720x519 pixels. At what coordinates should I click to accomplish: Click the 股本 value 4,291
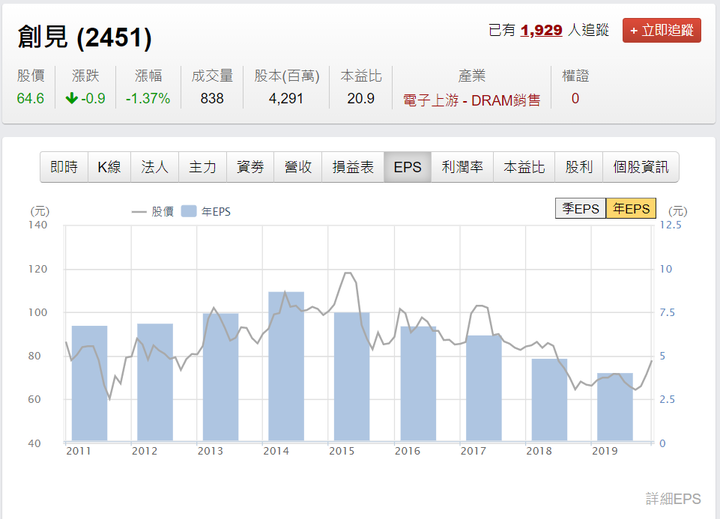tap(286, 98)
